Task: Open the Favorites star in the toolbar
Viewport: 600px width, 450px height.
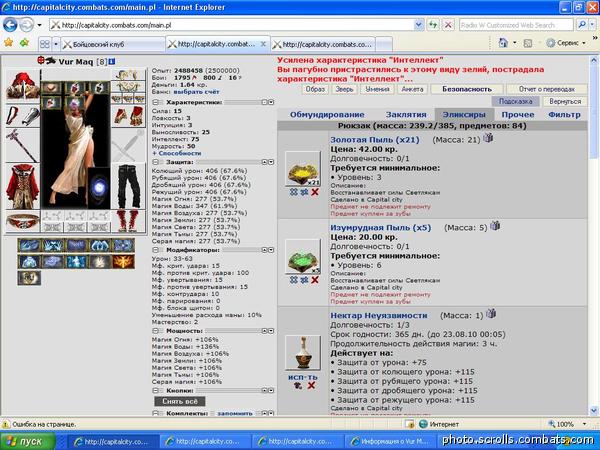Action: coord(8,43)
